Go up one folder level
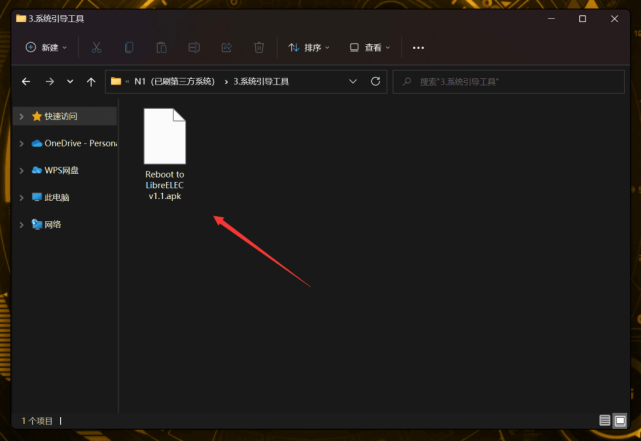Viewport: 641px width, 441px height. point(91,81)
